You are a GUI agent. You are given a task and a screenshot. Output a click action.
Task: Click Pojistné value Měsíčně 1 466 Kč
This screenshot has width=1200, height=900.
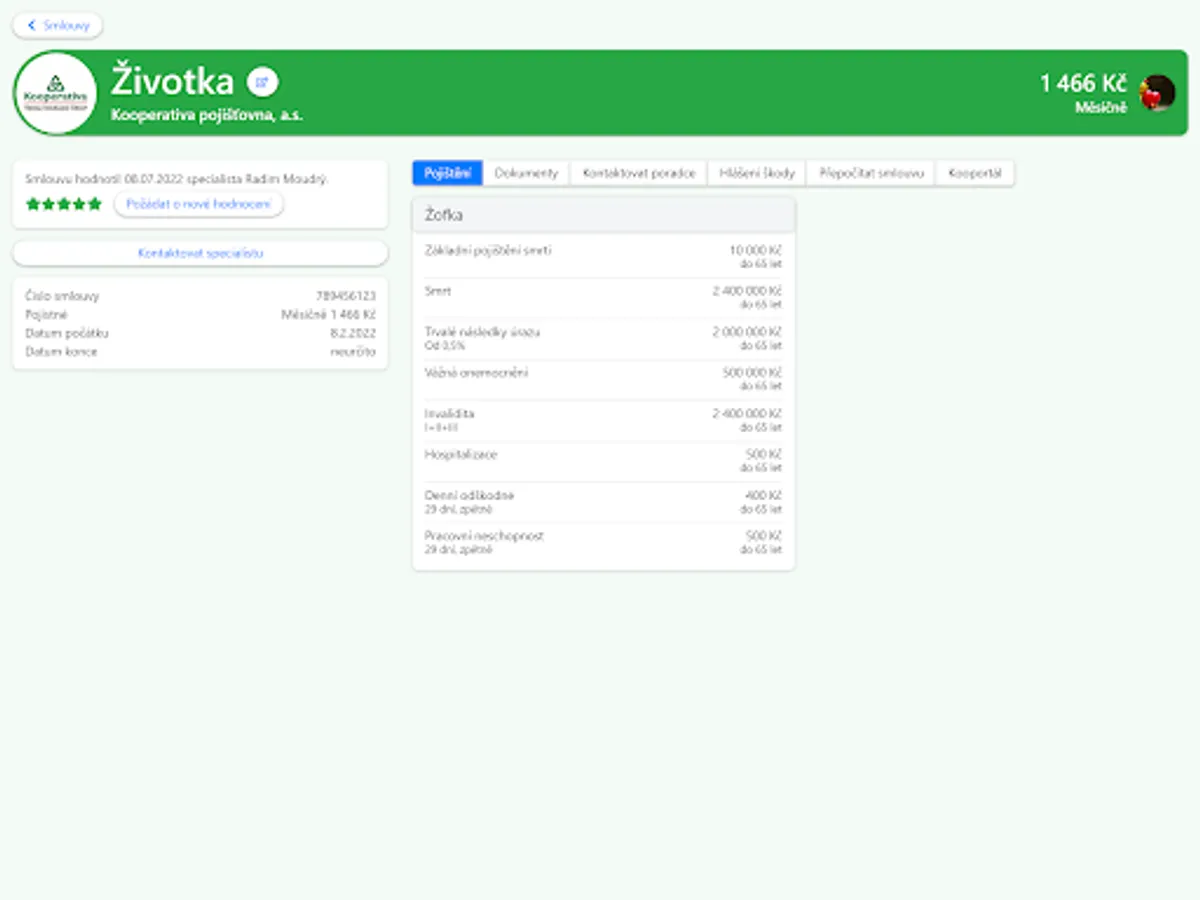(329, 315)
